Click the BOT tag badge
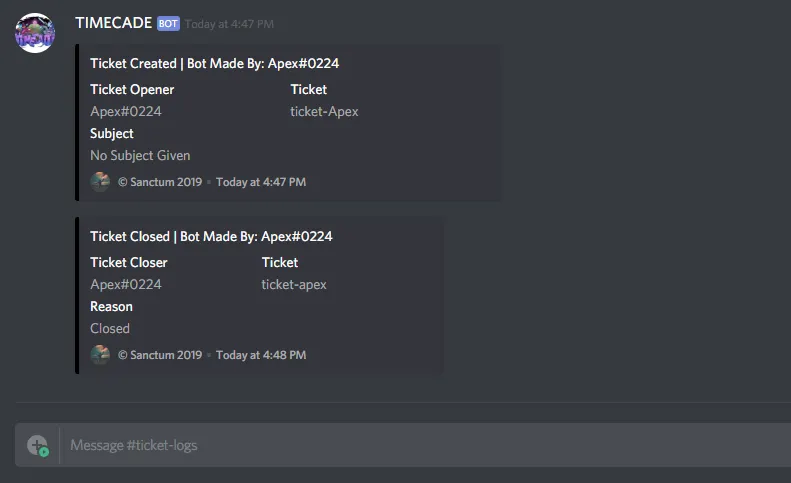Viewport: 791px width, 483px height. pyautogui.click(x=168, y=24)
